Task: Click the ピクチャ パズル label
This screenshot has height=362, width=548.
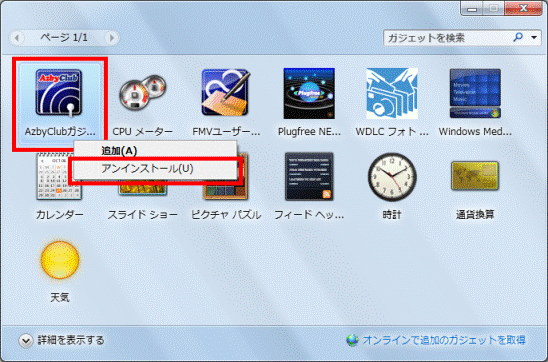Action: click(226, 215)
